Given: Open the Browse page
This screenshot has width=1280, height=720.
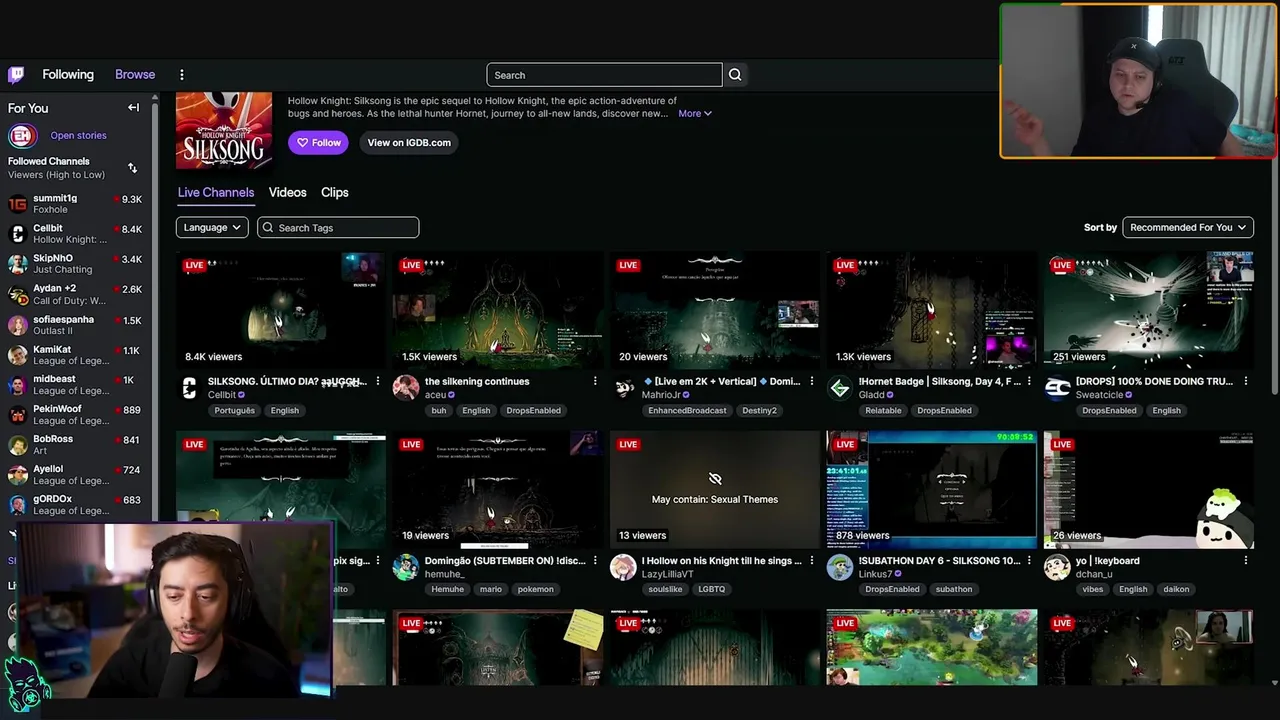Looking at the screenshot, I should (135, 75).
